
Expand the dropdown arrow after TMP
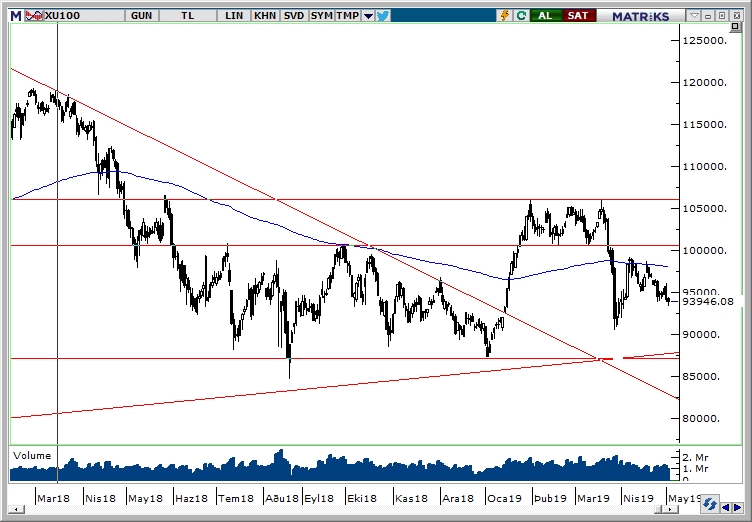368,16
